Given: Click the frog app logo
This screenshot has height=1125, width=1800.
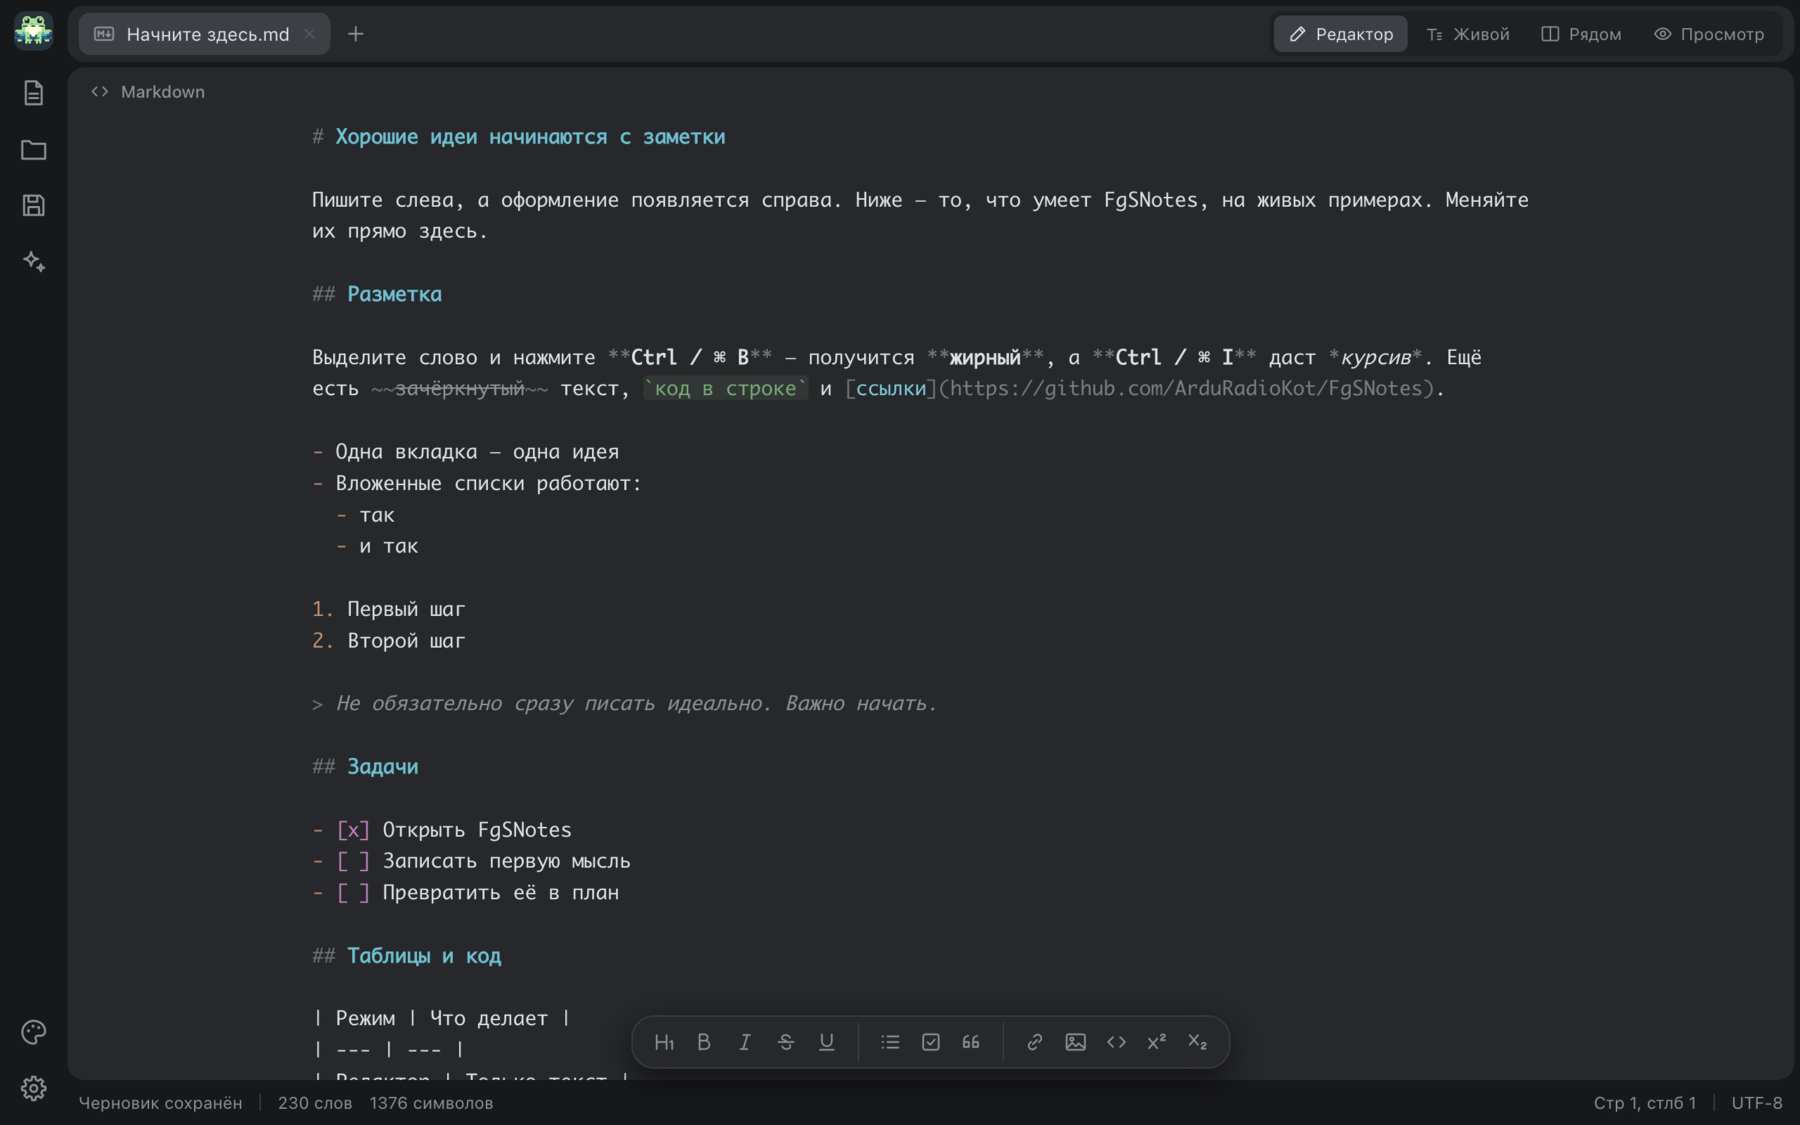Looking at the screenshot, I should coord(33,32).
